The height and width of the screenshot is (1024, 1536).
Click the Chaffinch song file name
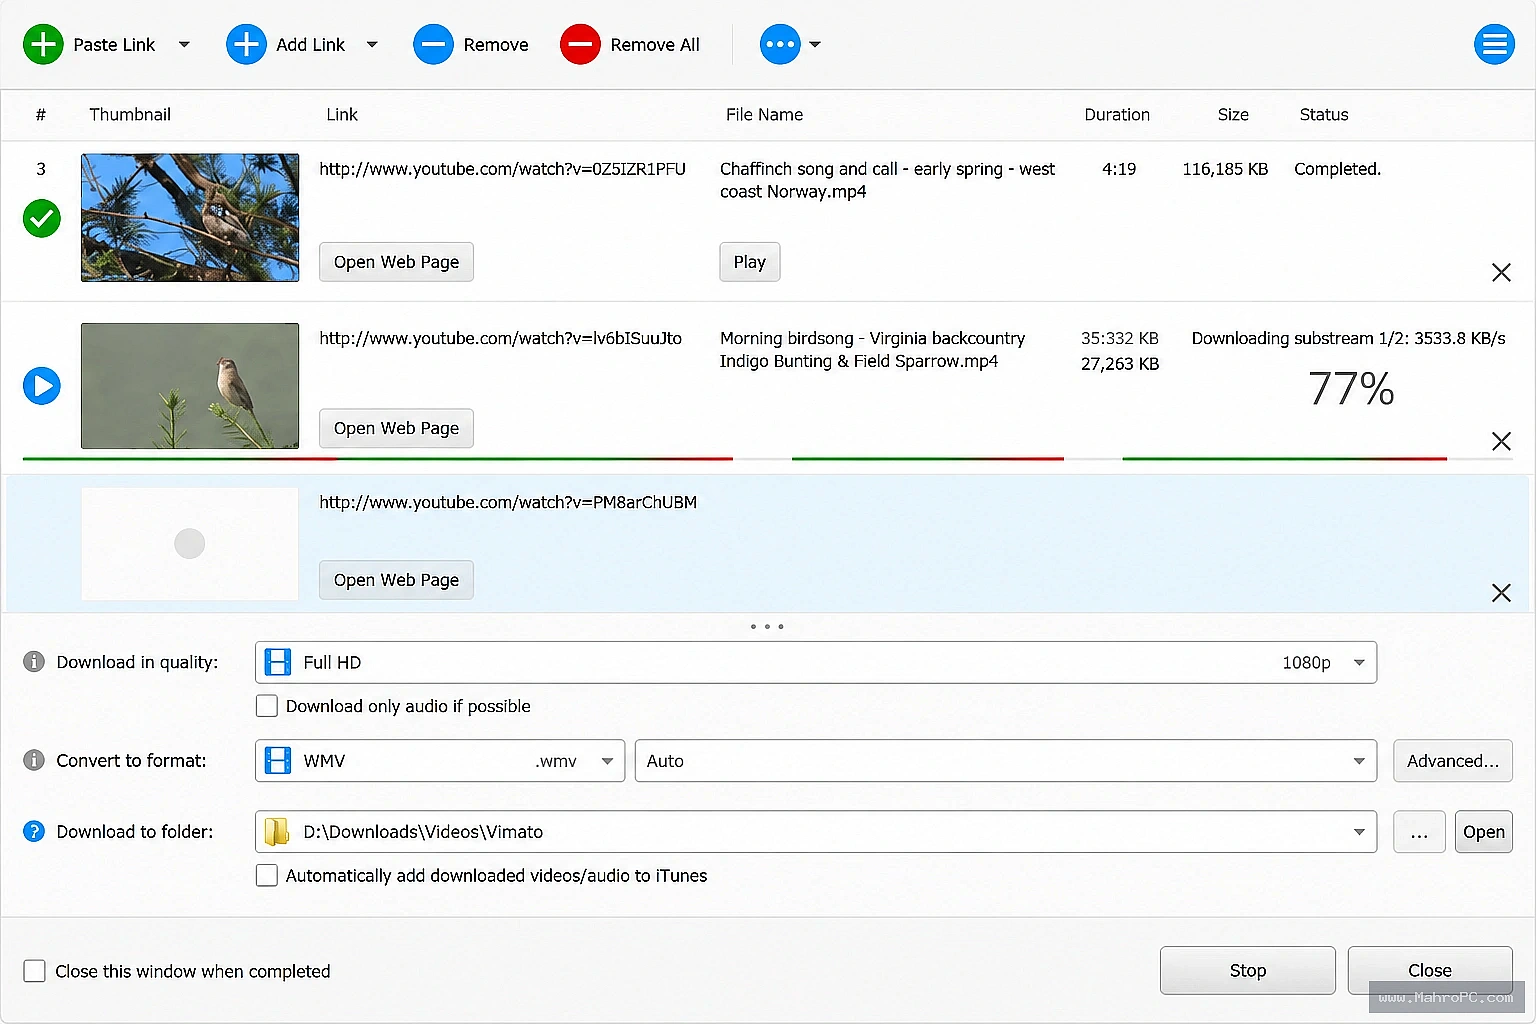pyautogui.click(x=887, y=180)
